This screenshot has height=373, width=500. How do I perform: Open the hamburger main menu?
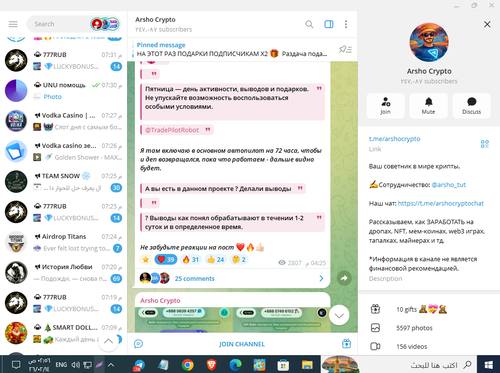coord(13,24)
